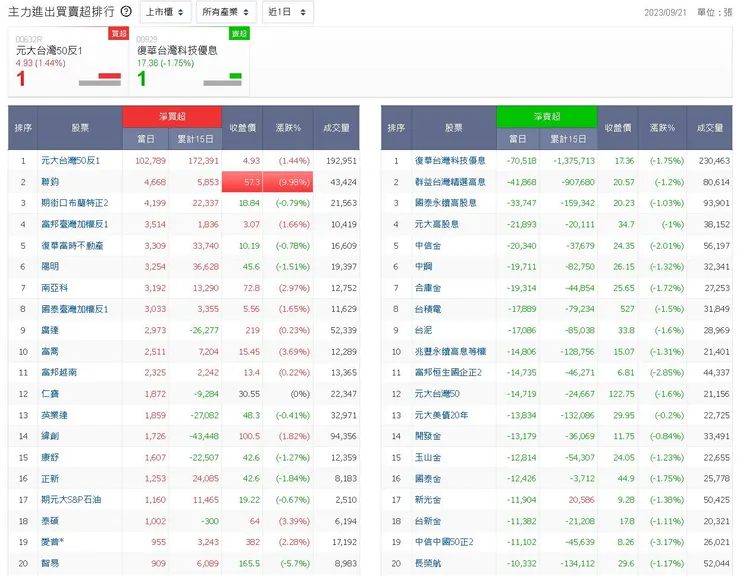Open stock link 群益台灣精選高息
Viewport: 740px width, 576px height.
pyautogui.click(x=450, y=182)
